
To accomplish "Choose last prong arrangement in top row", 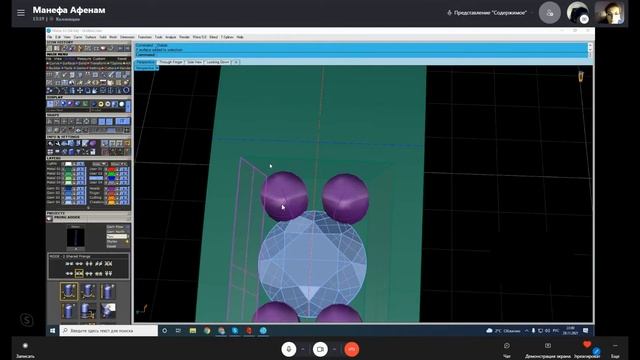I will (x=108, y=264).
